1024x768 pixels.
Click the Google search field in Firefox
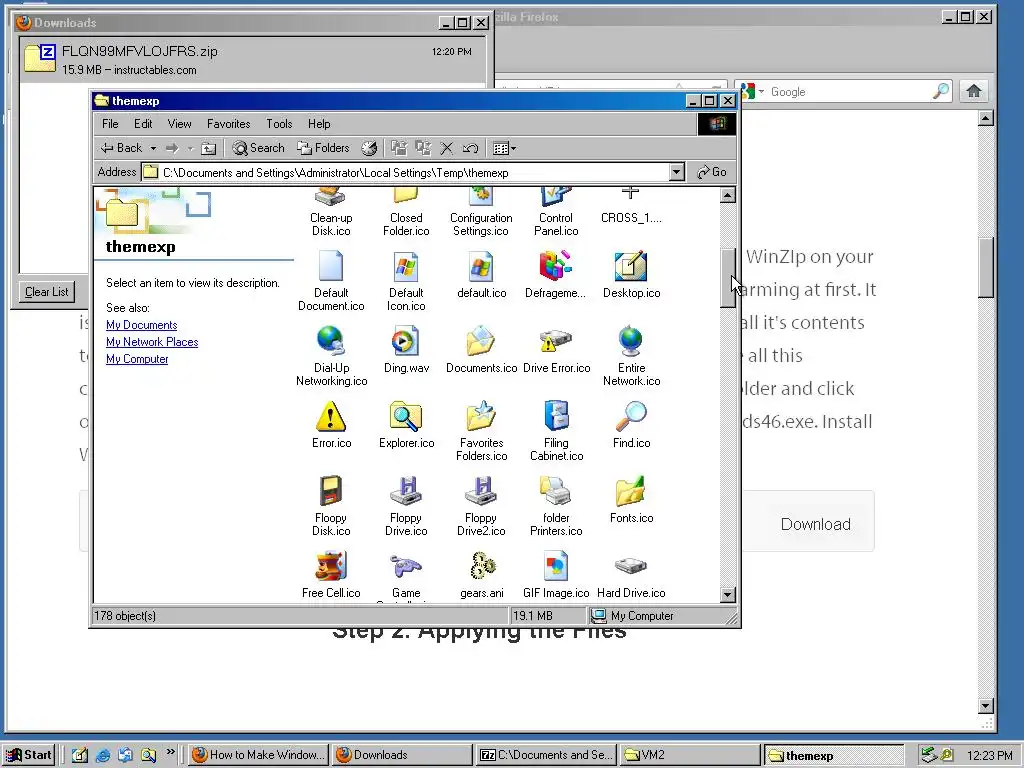849,92
